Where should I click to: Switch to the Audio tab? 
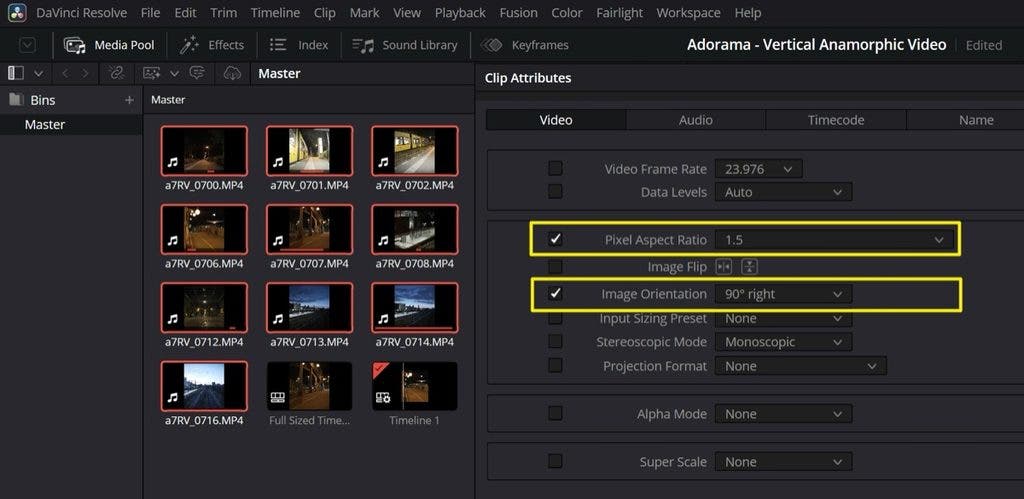point(696,120)
